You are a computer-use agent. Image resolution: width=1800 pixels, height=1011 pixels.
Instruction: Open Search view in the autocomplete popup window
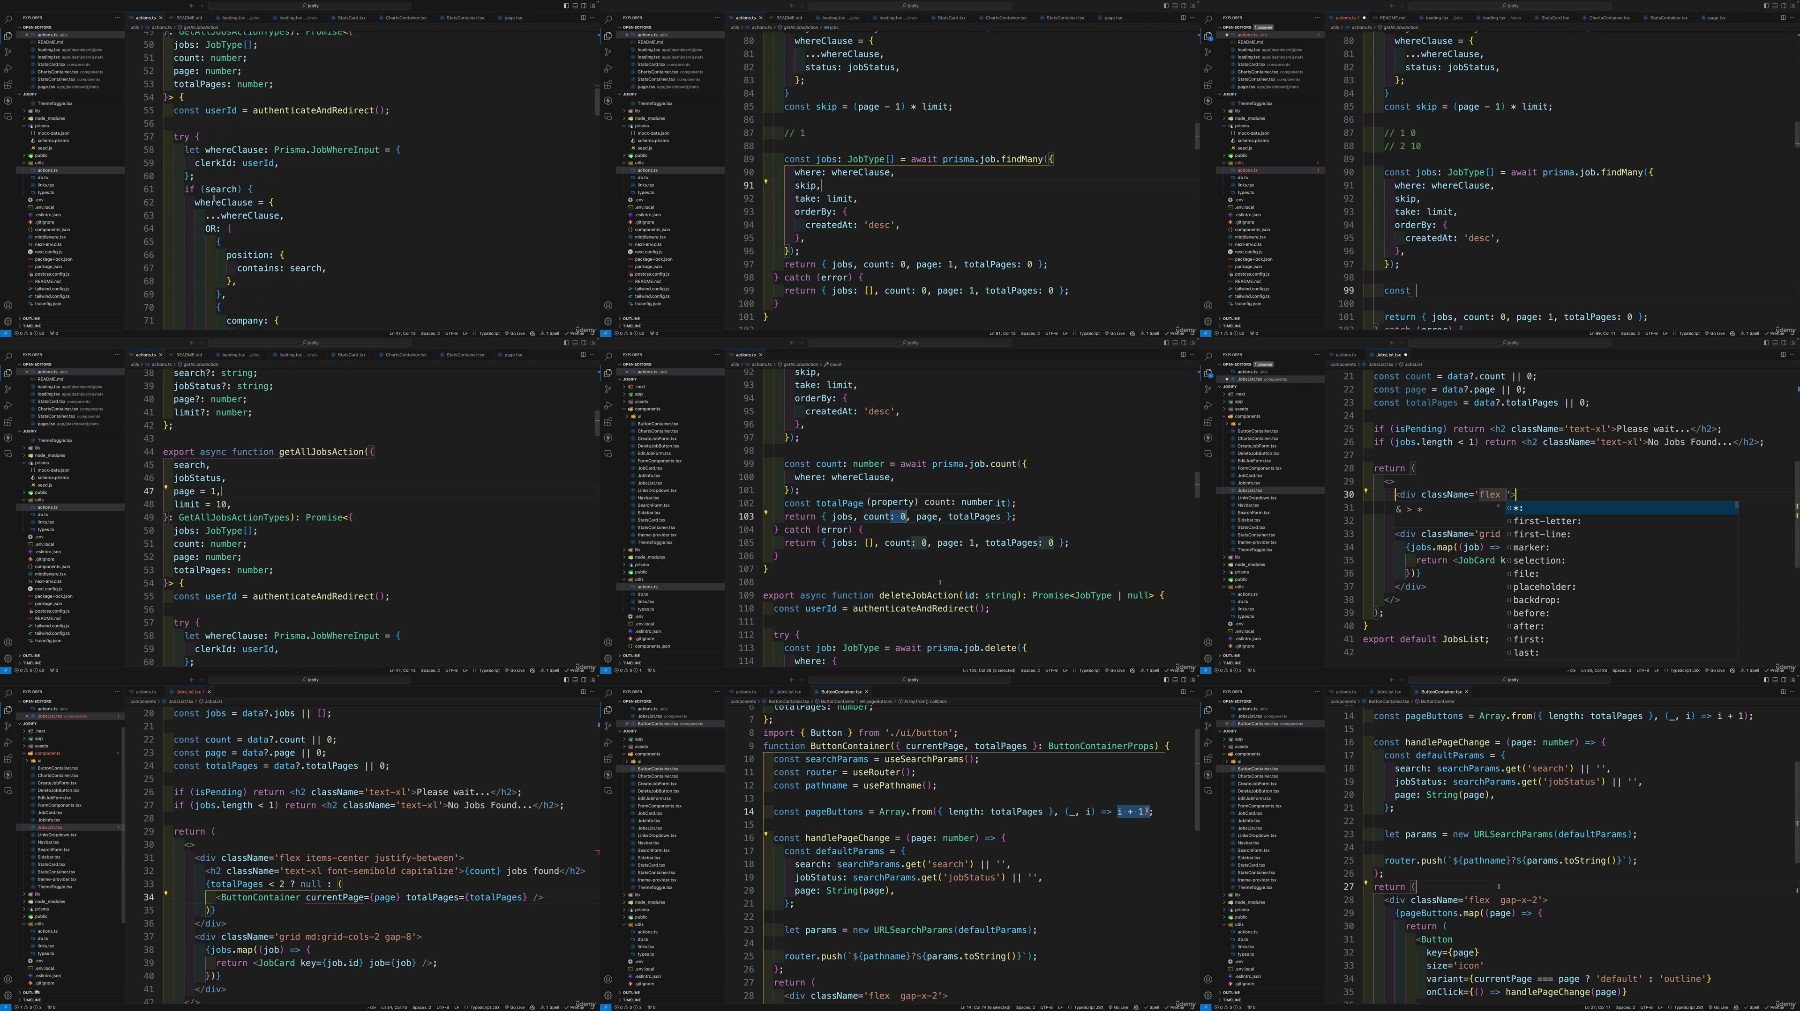(x=1208, y=356)
